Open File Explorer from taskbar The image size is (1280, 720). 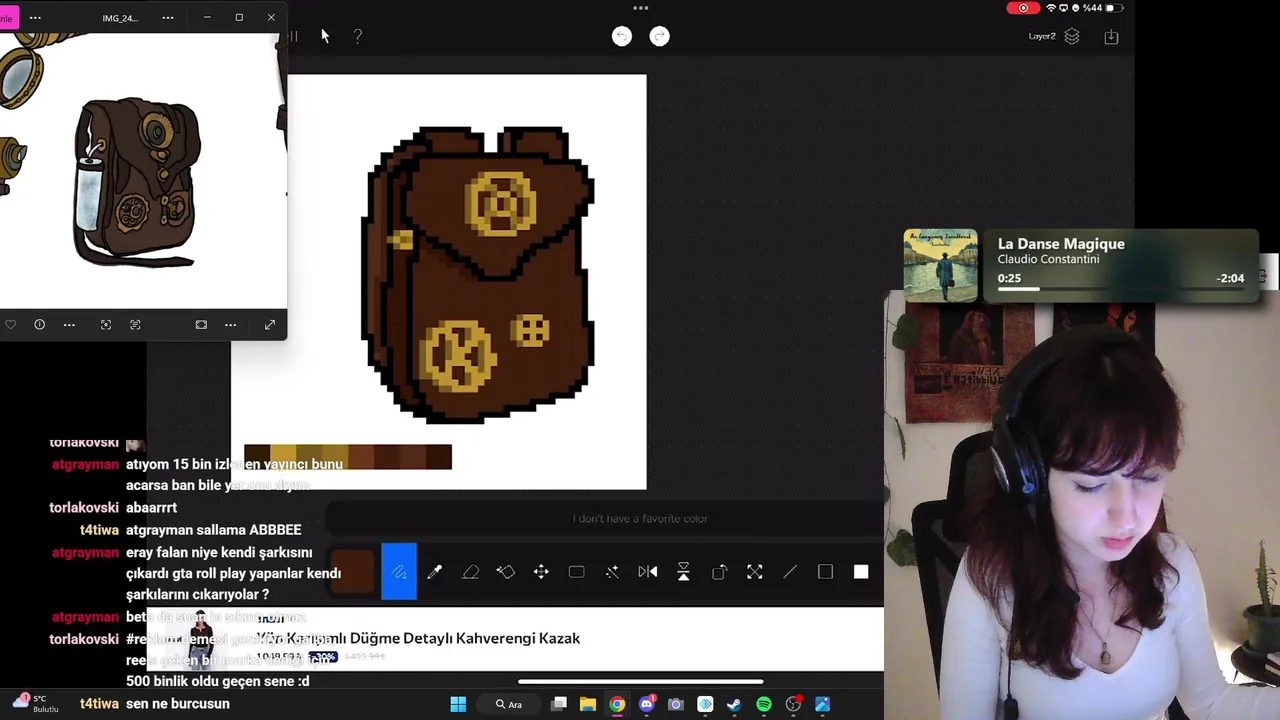click(588, 704)
